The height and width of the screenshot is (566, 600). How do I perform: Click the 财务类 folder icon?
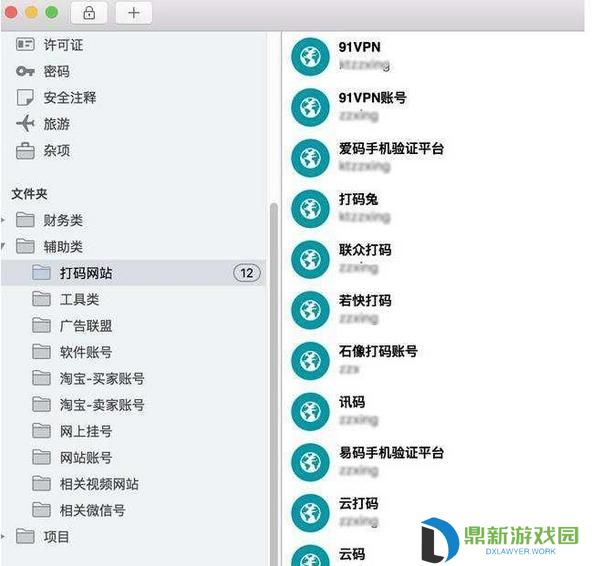pos(25,220)
